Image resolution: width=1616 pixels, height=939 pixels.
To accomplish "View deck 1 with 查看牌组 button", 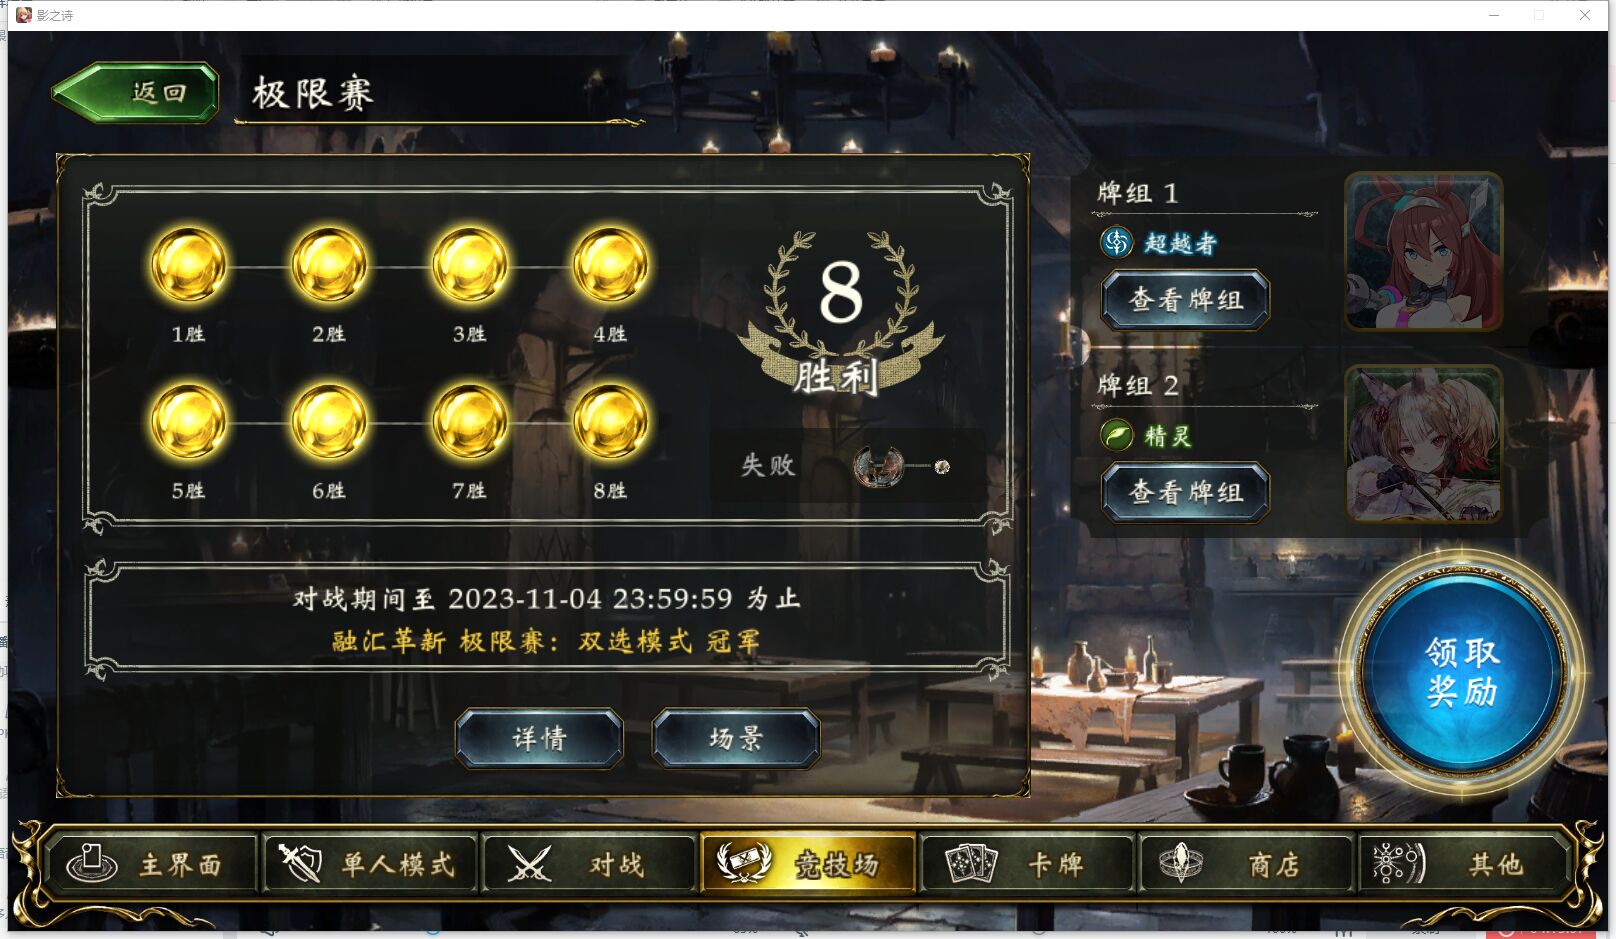I will pyautogui.click(x=1185, y=299).
